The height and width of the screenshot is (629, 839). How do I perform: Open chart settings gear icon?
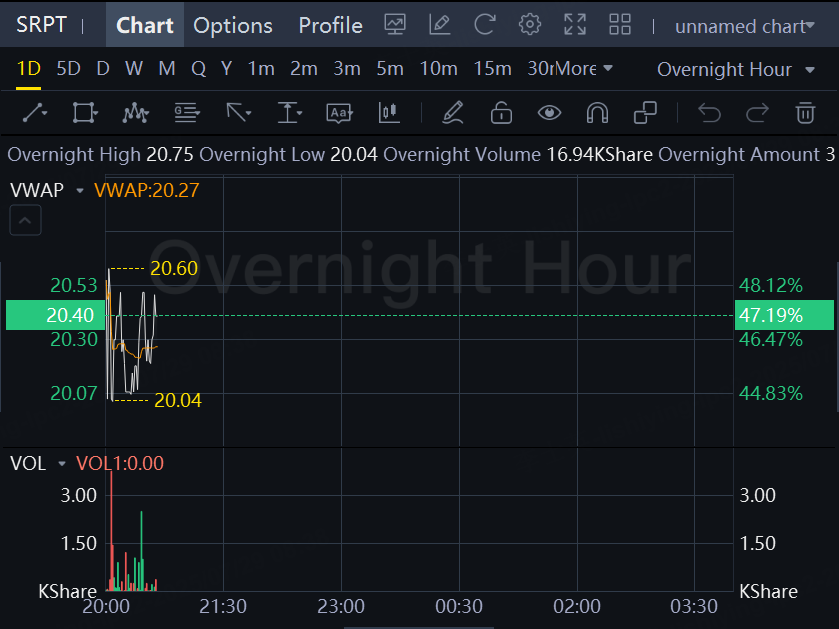coord(530,25)
